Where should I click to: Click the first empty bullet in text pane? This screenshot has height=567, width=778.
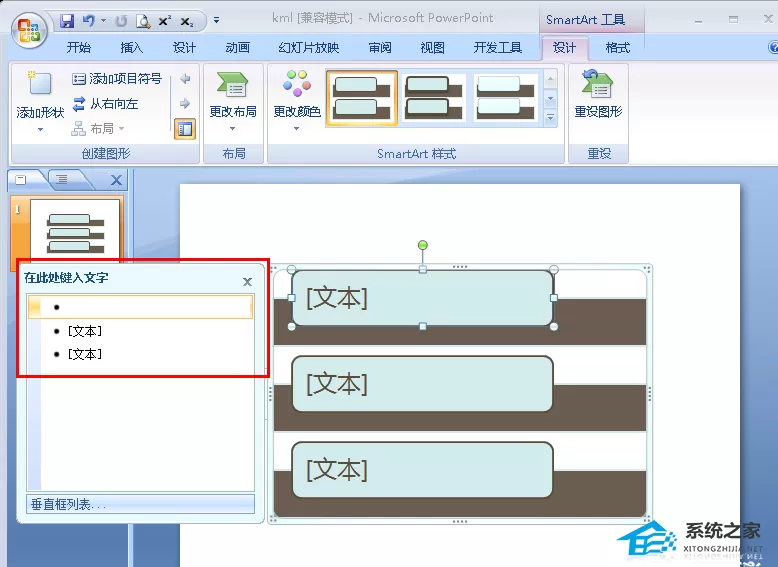click(141, 307)
